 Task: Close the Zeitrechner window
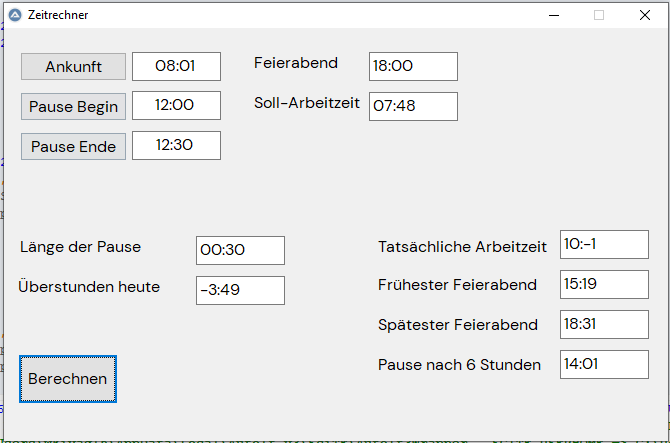click(645, 15)
